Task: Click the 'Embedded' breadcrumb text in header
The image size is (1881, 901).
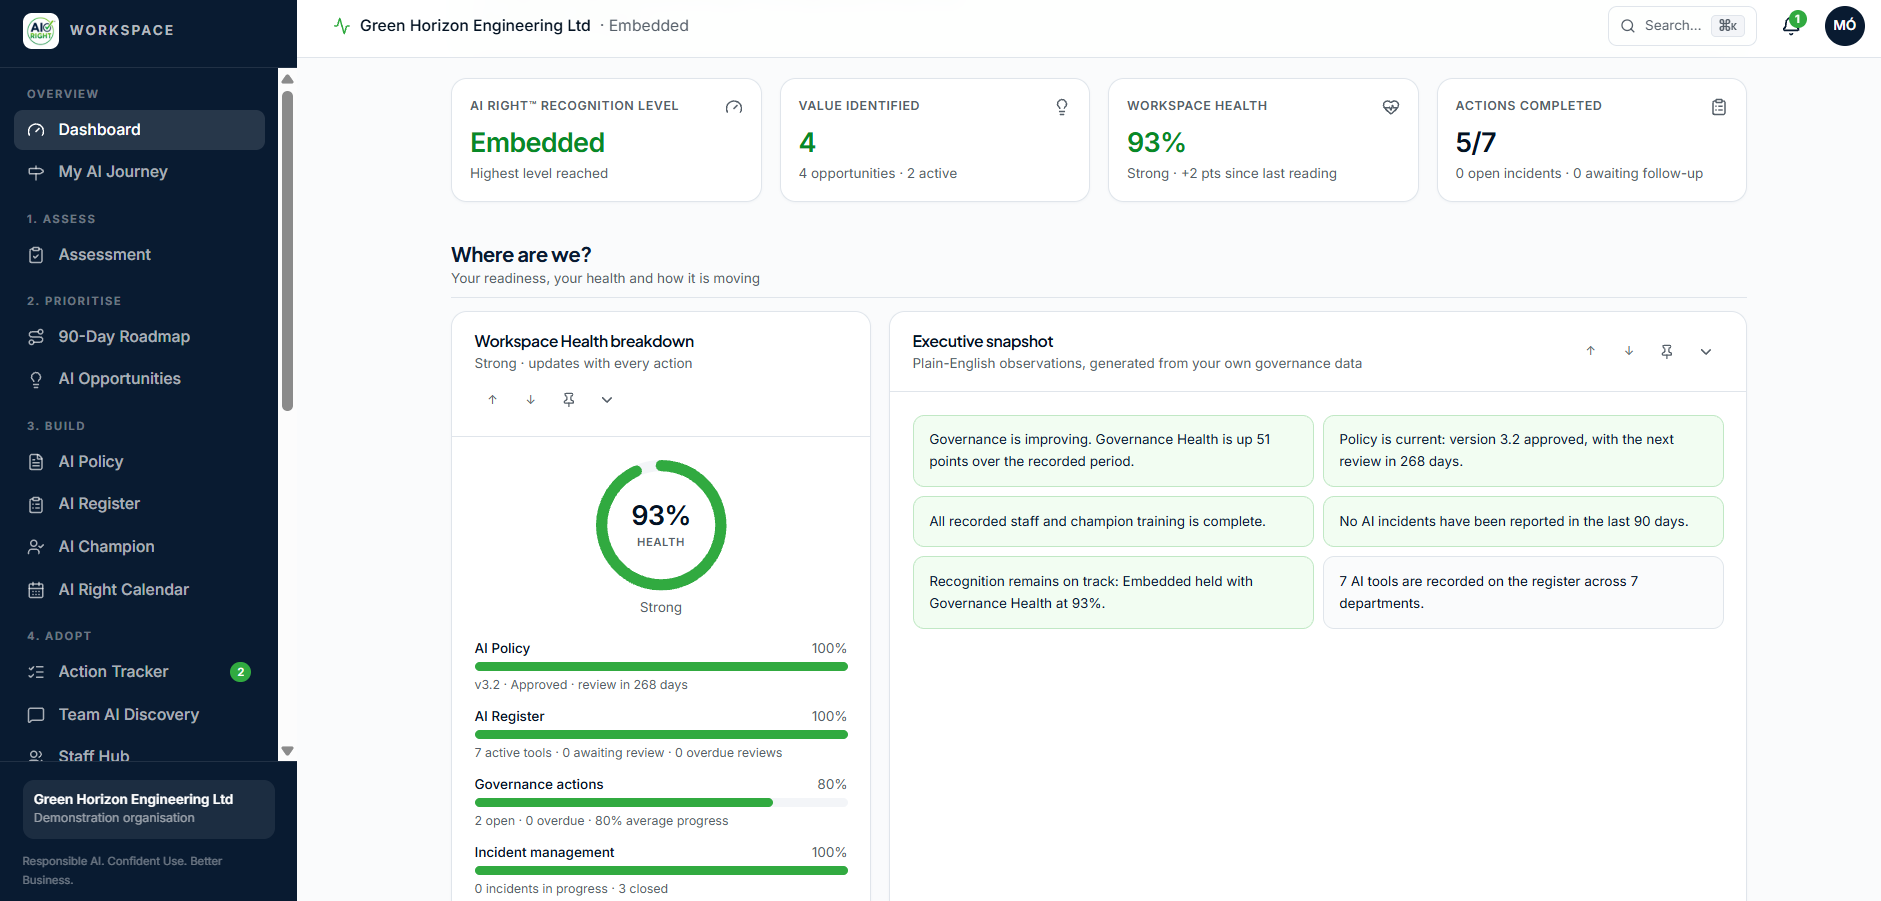Action: click(x=648, y=26)
